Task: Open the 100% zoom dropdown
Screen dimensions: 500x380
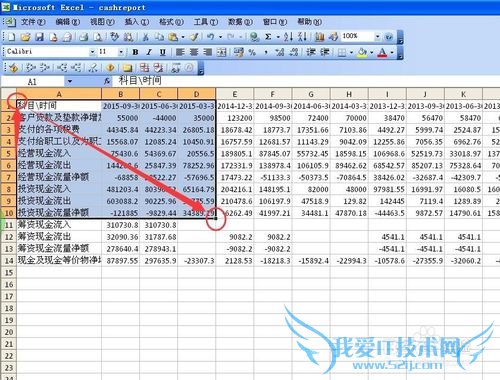Action: (377, 37)
